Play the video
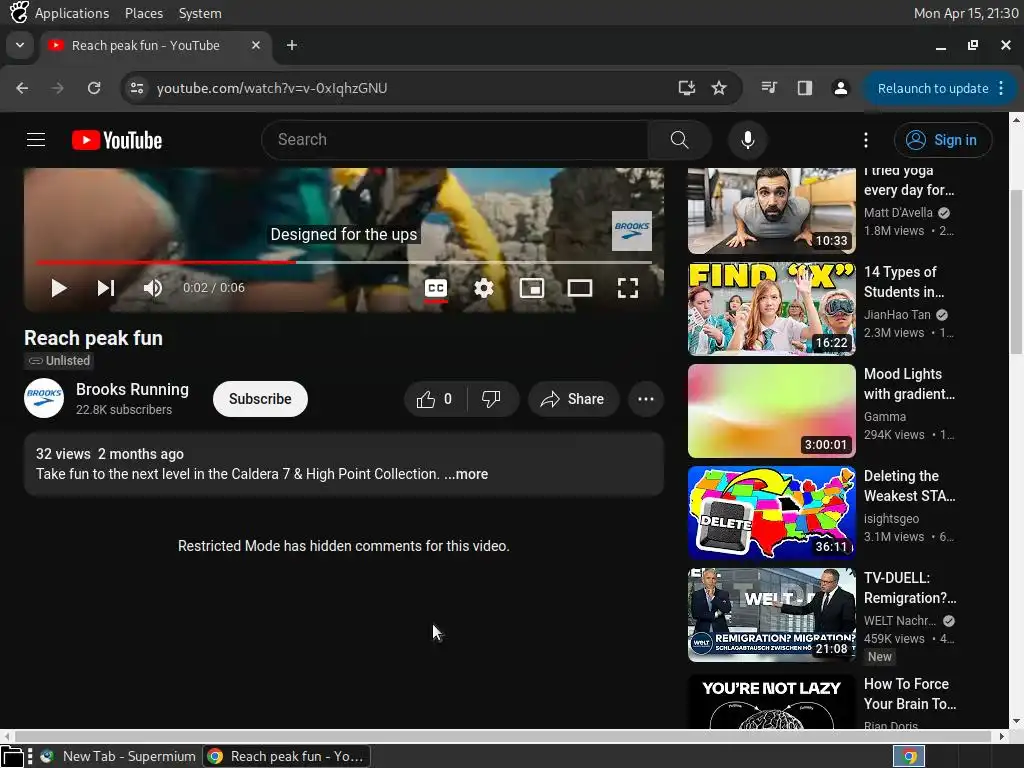Viewport: 1024px width, 768px height. coord(59,288)
